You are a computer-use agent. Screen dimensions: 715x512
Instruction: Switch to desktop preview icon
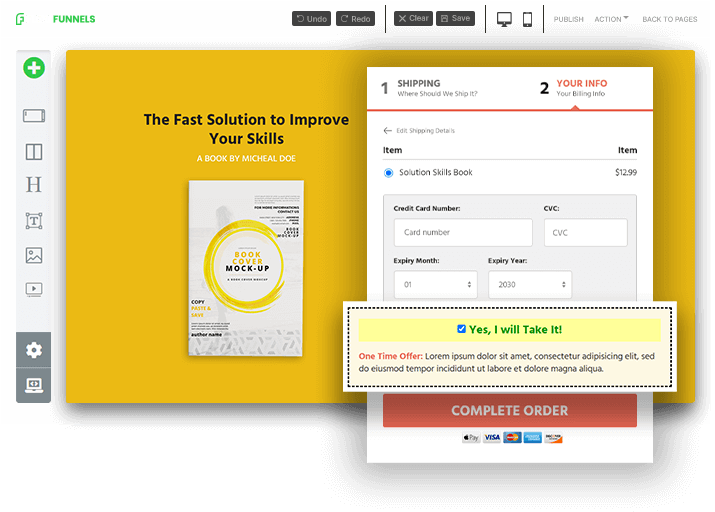click(x=504, y=19)
